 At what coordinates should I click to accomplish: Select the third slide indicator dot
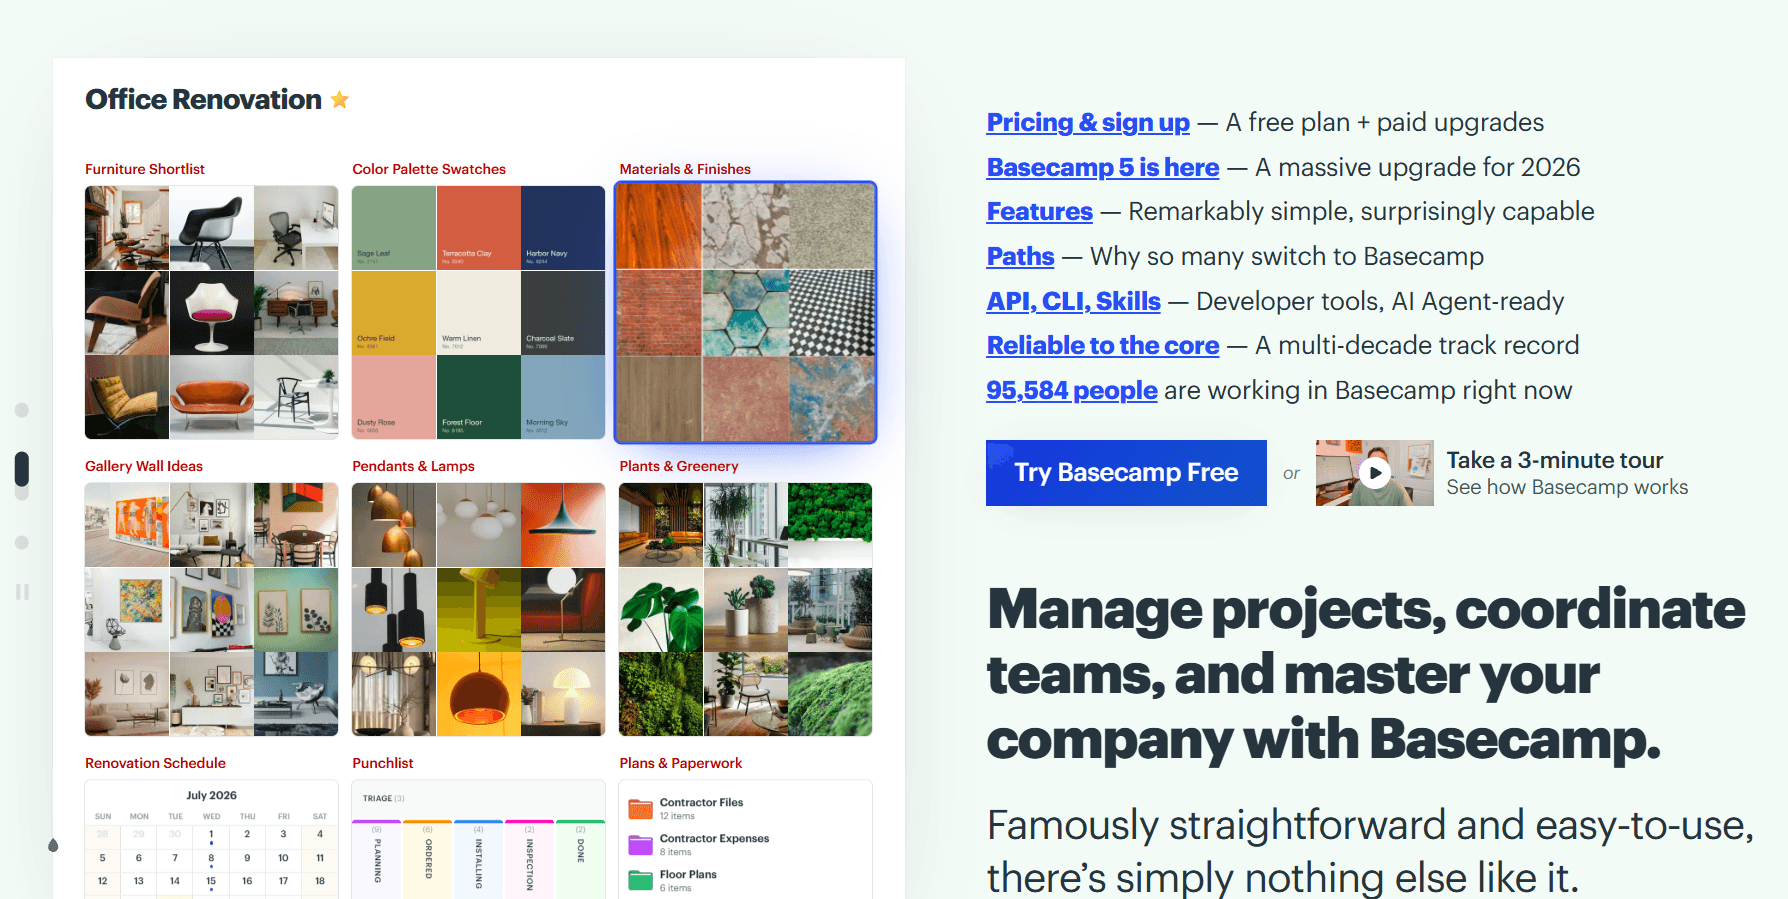click(x=22, y=542)
